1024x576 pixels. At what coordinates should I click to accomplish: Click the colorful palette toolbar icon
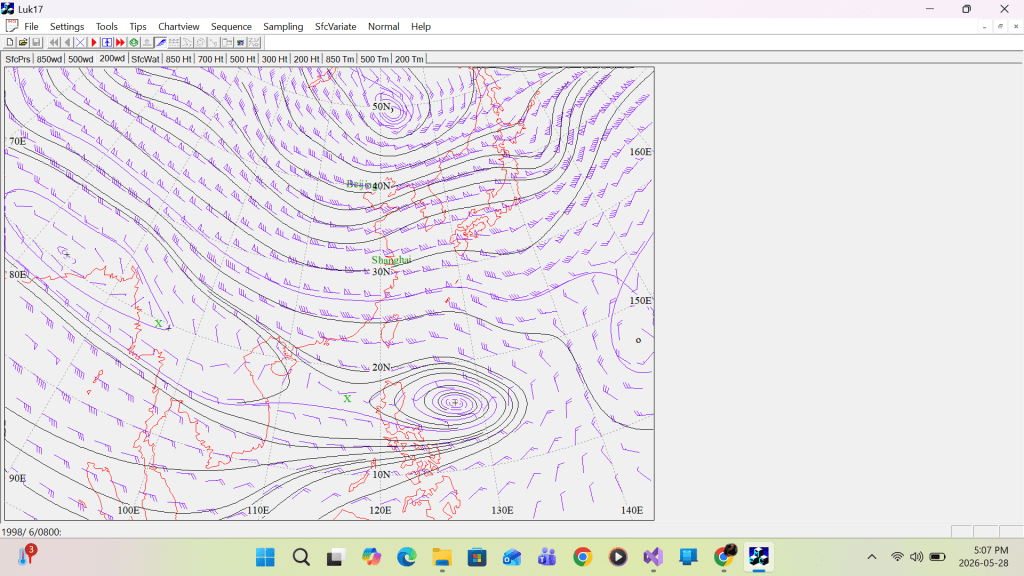click(x=240, y=42)
